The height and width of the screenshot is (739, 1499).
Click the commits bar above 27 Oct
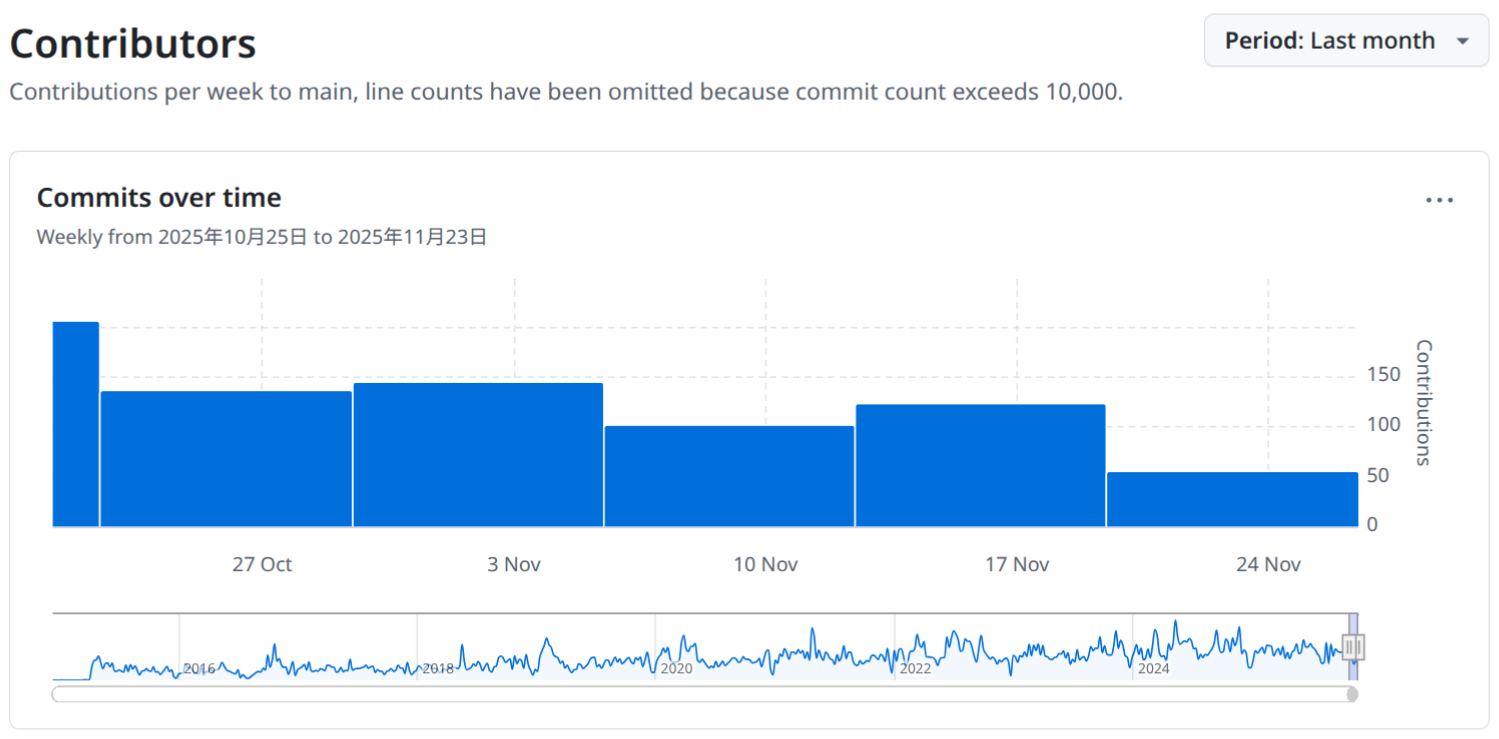tap(224, 460)
